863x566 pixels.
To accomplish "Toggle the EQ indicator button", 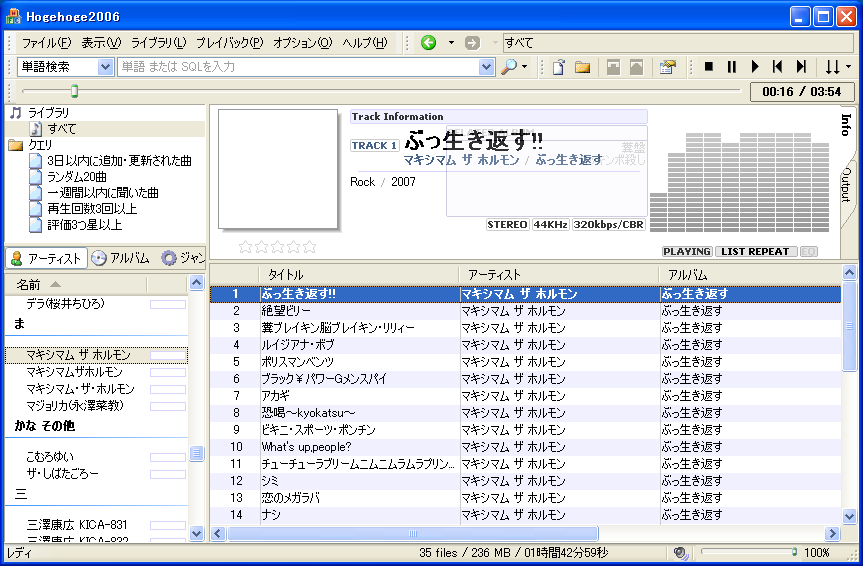I will coord(808,252).
